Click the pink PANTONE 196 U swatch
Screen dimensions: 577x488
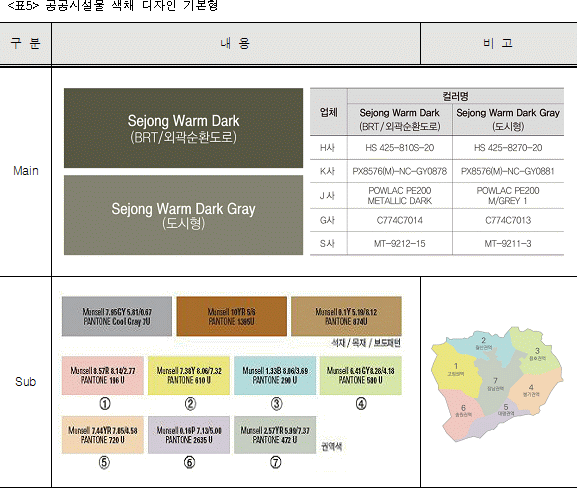[x=103, y=375]
